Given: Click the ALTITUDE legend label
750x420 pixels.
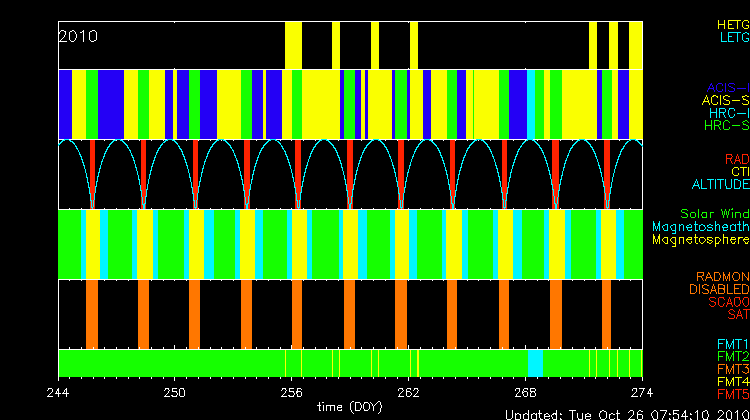Looking at the screenshot, I should pyautogui.click(x=720, y=185).
